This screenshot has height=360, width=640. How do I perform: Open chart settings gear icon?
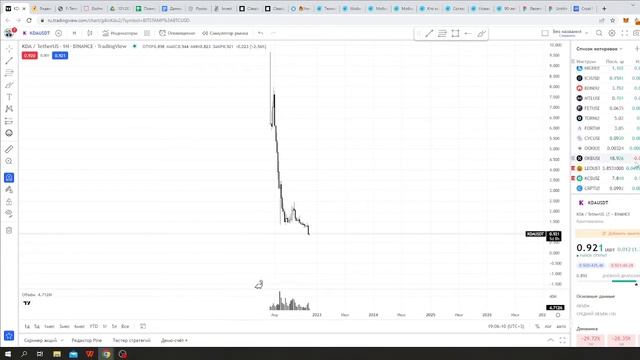[x=612, y=33]
